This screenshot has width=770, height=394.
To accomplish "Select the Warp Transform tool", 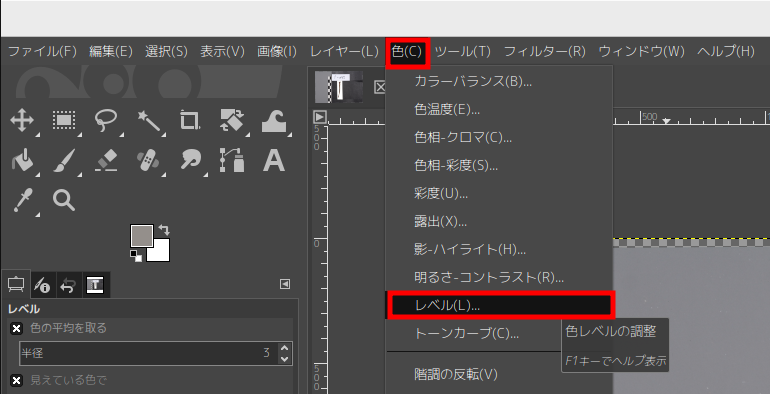I will click(274, 120).
